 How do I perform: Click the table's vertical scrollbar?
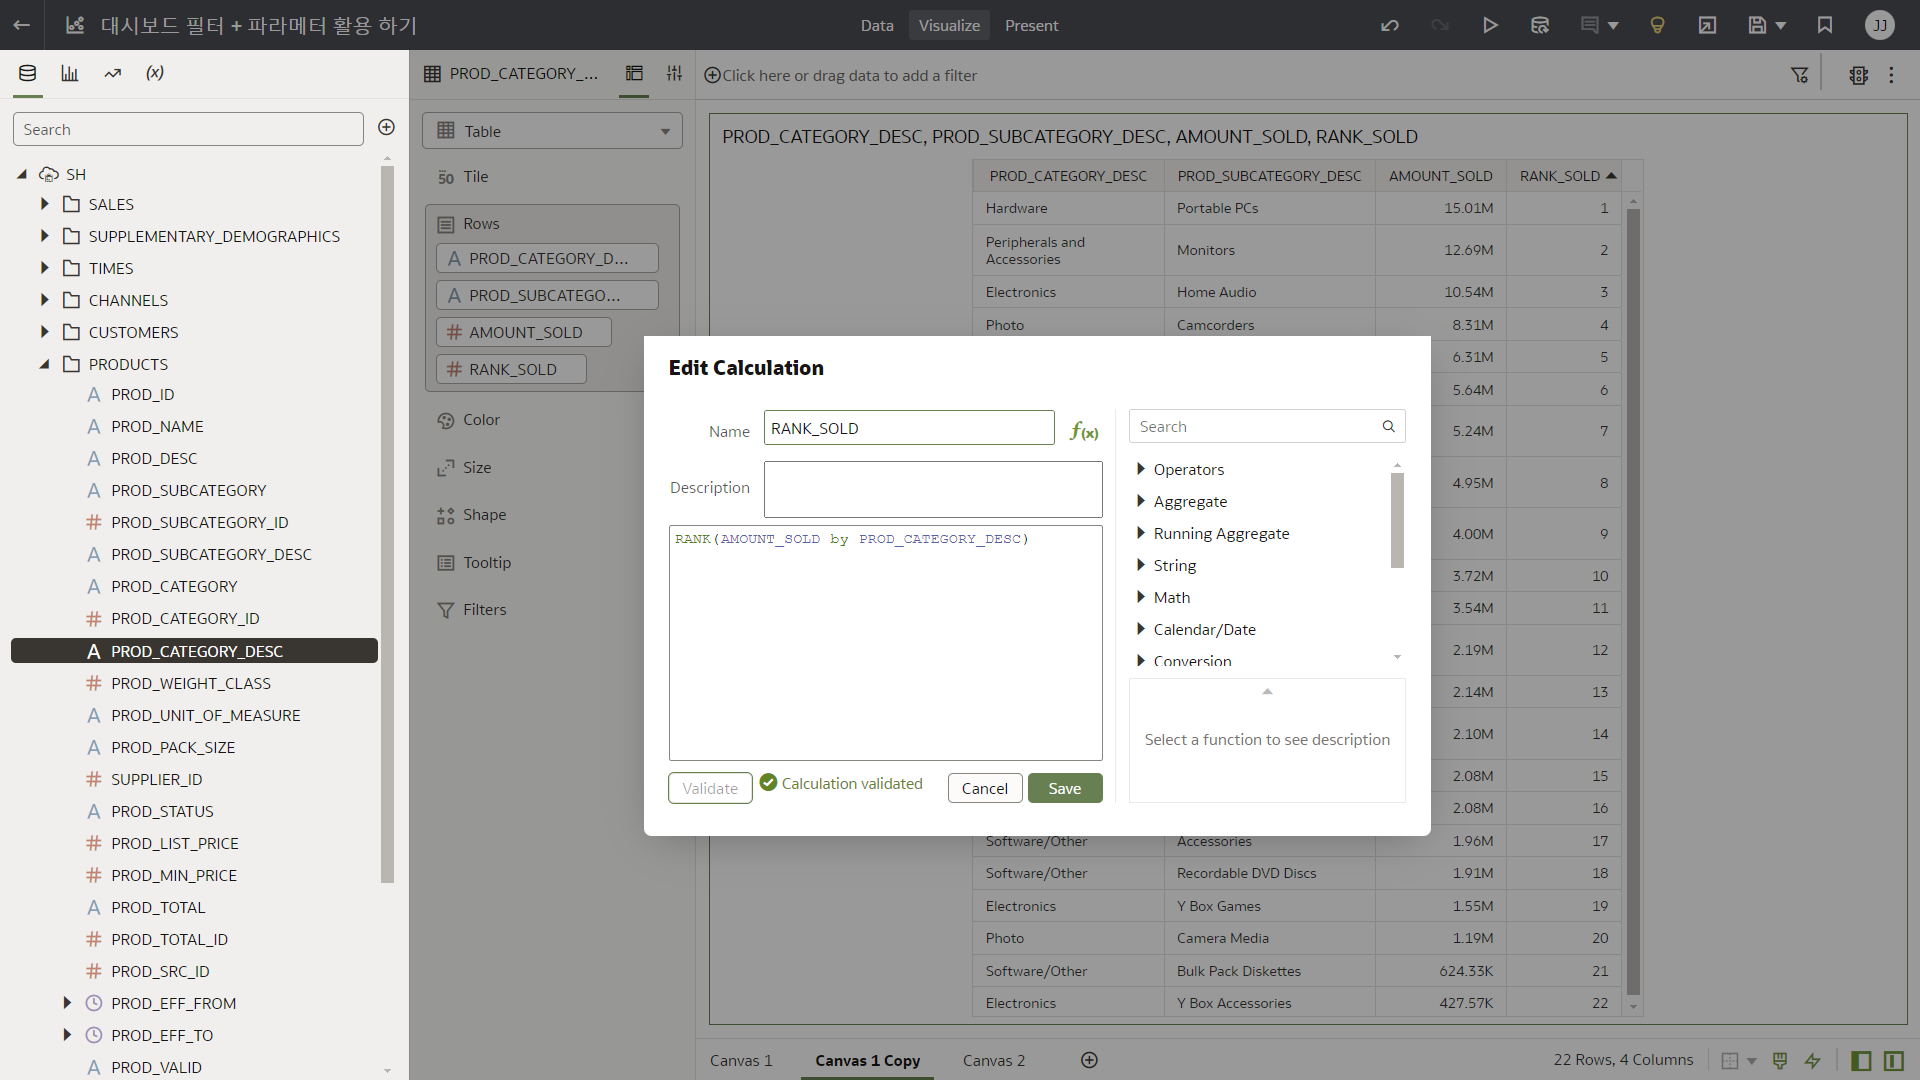[1633, 600]
